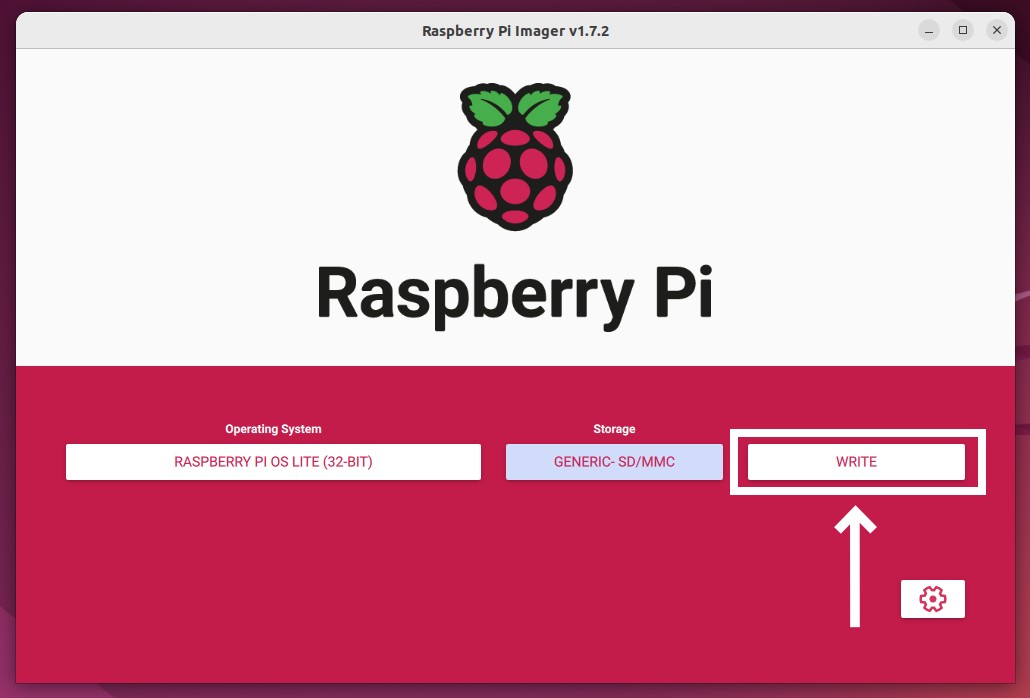Open advanced settings gear icon
The height and width of the screenshot is (698, 1030).
(932, 599)
